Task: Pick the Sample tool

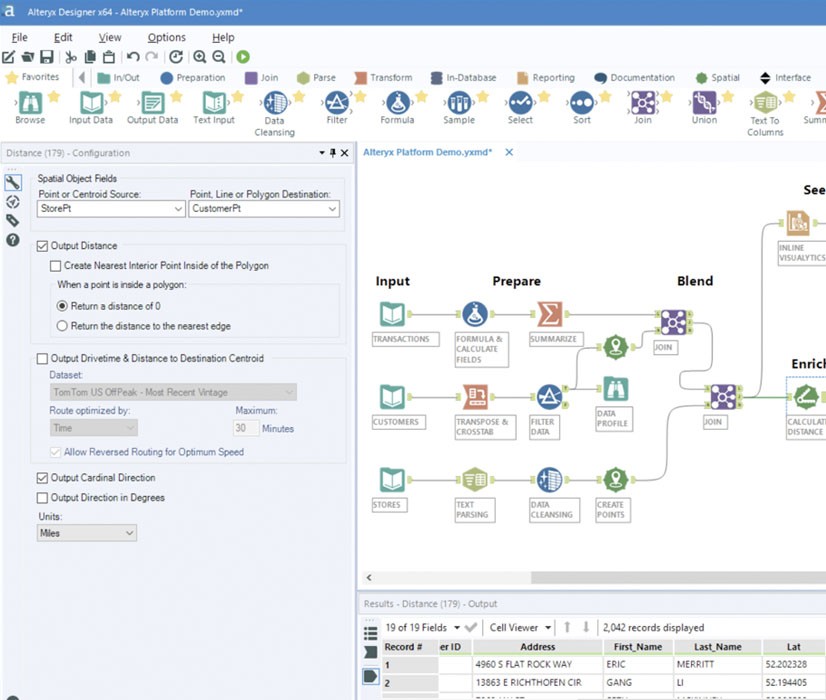Action: 459,103
